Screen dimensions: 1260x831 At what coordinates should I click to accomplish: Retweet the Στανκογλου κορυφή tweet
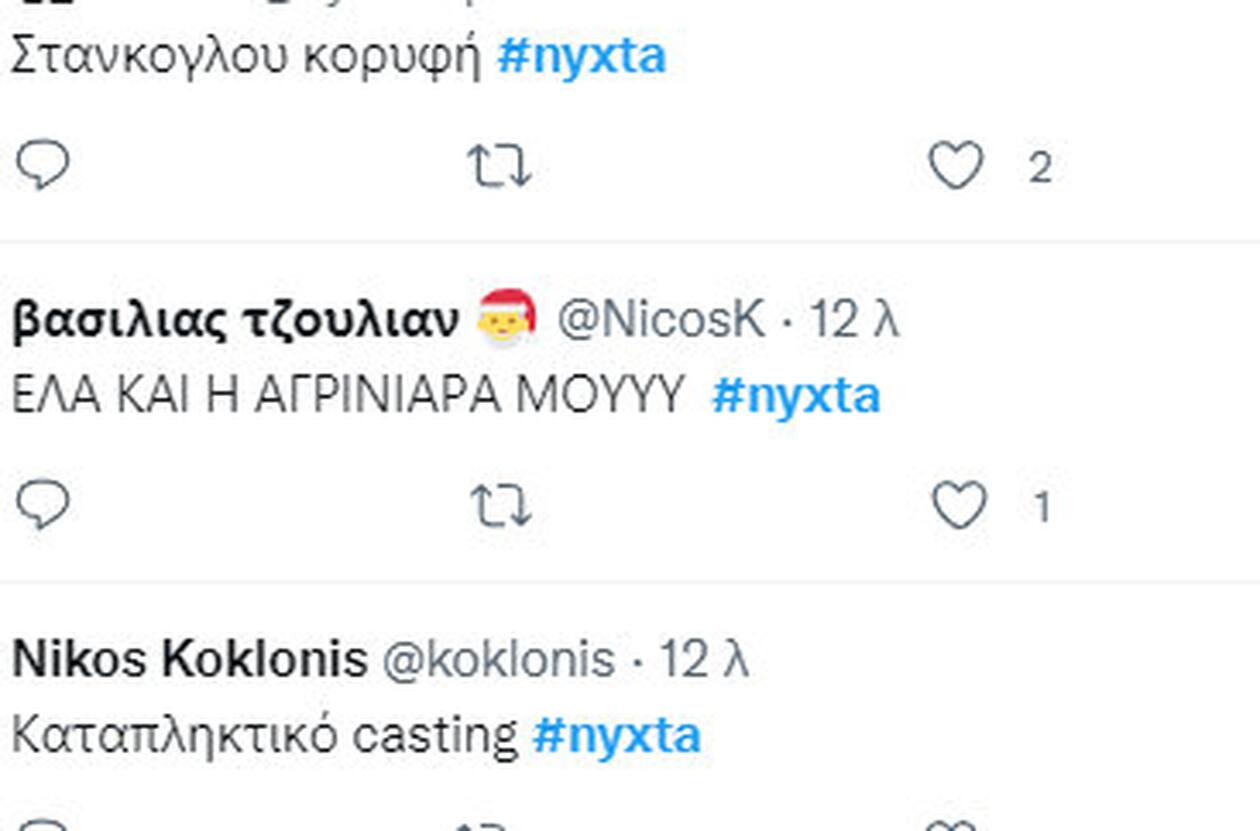pos(499,167)
